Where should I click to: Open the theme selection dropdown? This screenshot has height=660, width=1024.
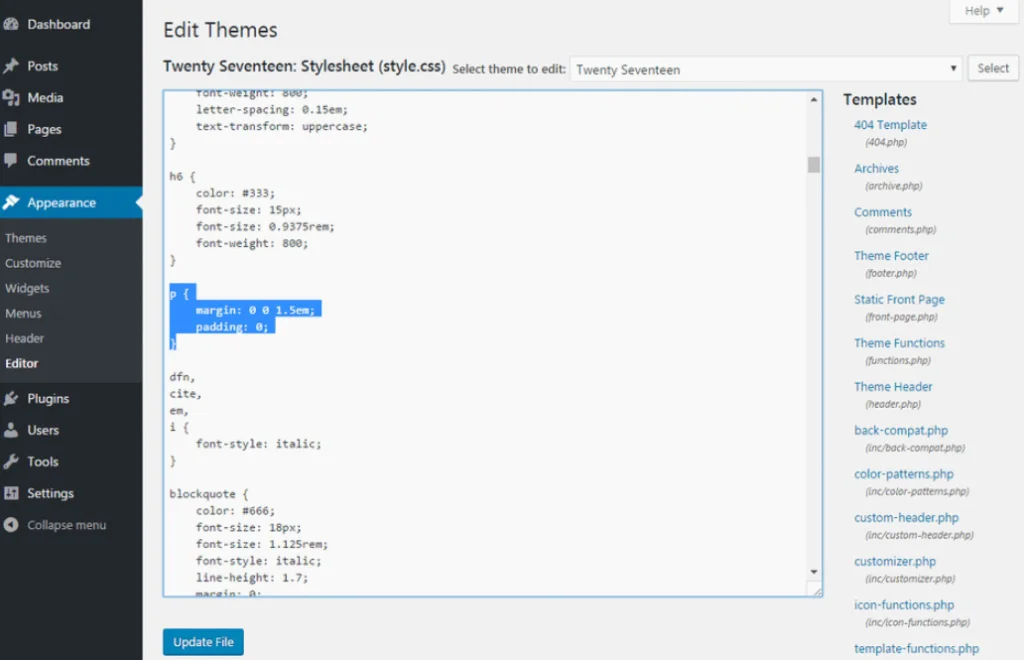click(x=766, y=69)
